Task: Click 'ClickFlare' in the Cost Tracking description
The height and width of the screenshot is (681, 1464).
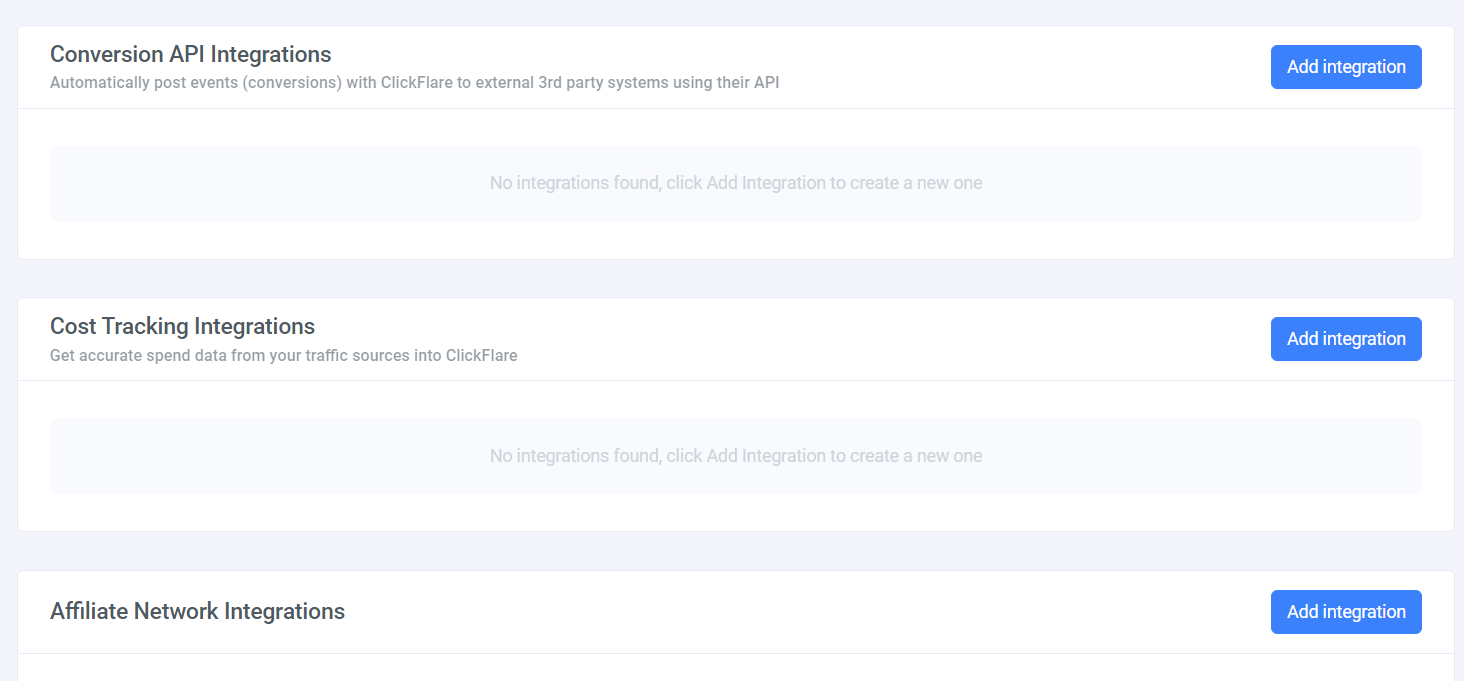Action: (481, 355)
